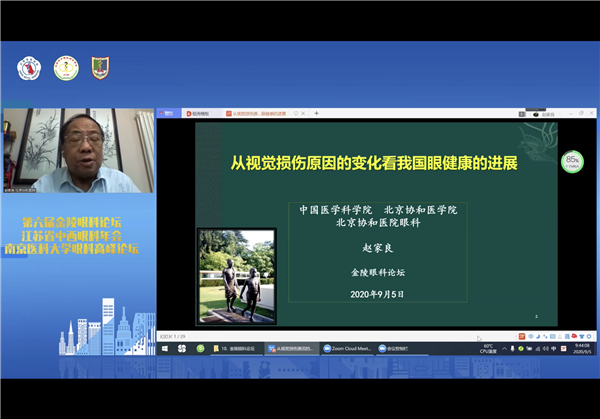The width and height of the screenshot is (600, 419).
Task: Click the CPU temperature 60°C readout
Action: pos(488,349)
